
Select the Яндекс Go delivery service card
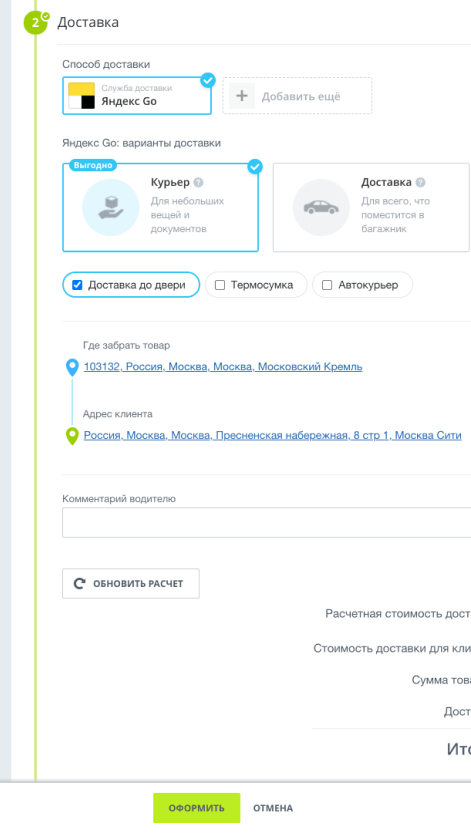click(137, 96)
